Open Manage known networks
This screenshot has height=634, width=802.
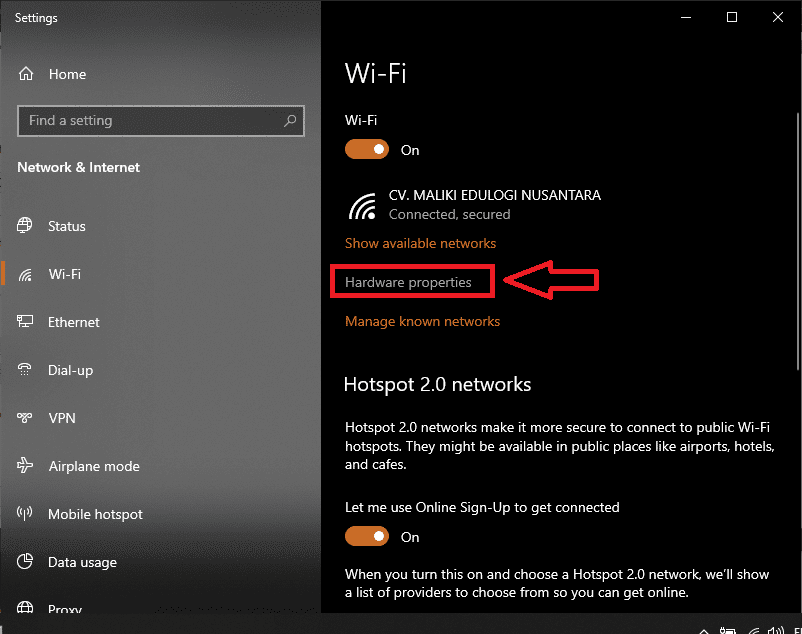click(x=422, y=321)
